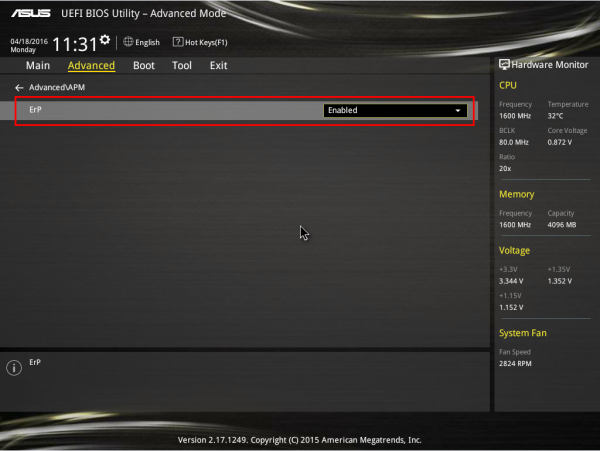Click the Voltage section heading
The height and width of the screenshot is (451, 600).
(x=514, y=251)
